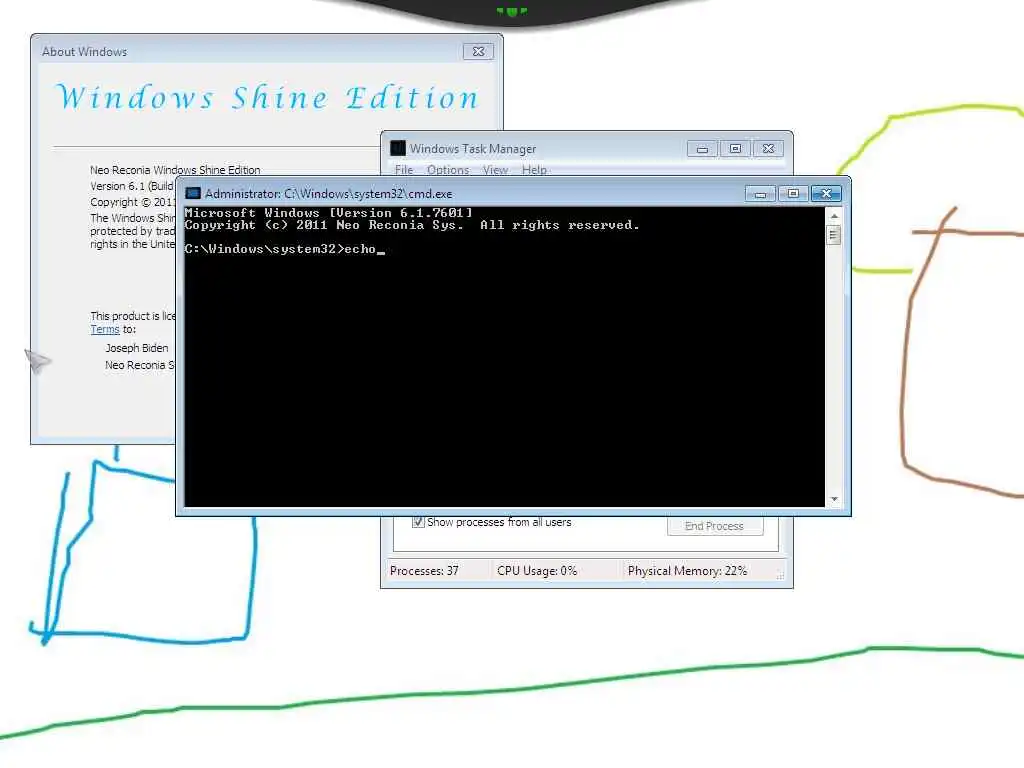1024x768 pixels.
Task: Click the Neo Reconia Windows Shine Edition line
Action: (175, 170)
